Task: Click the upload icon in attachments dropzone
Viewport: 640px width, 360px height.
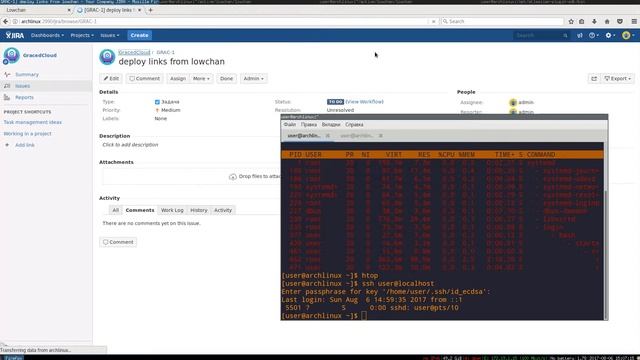Action: click(x=233, y=177)
